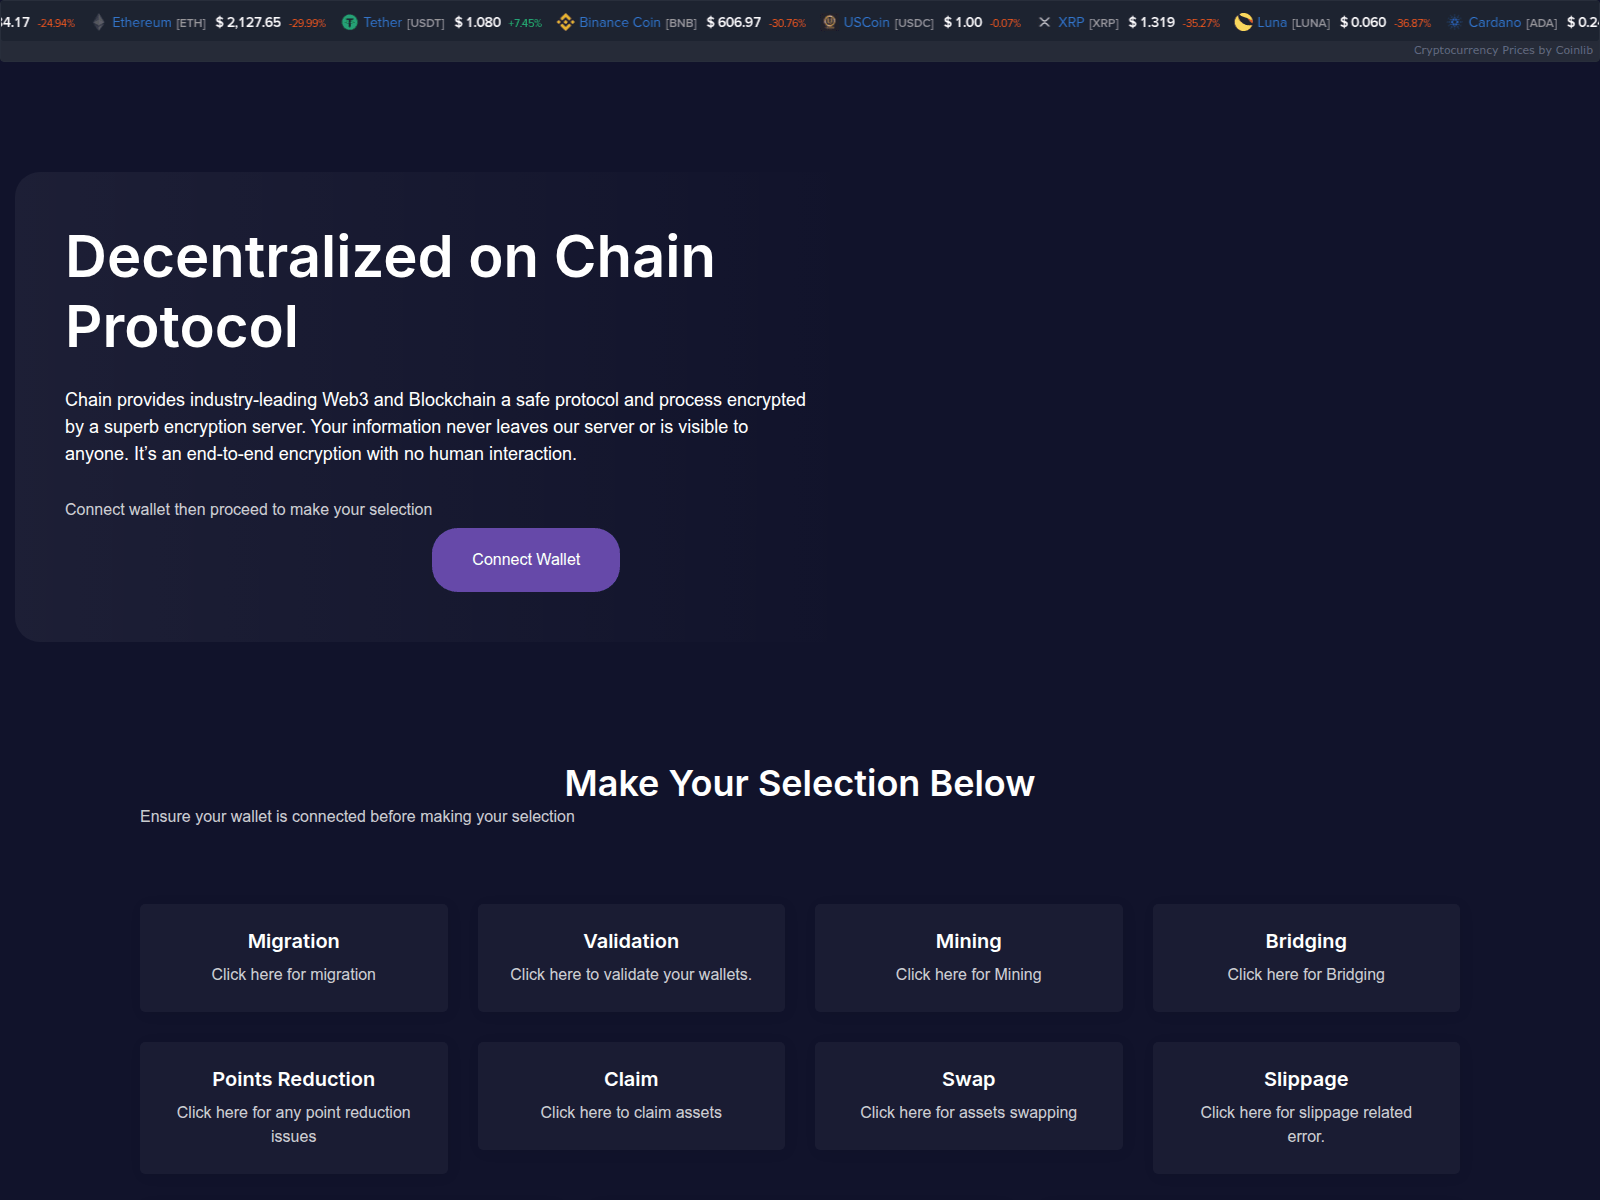Click the Cardano name in ticker
The image size is (1600, 1200).
point(1494,22)
